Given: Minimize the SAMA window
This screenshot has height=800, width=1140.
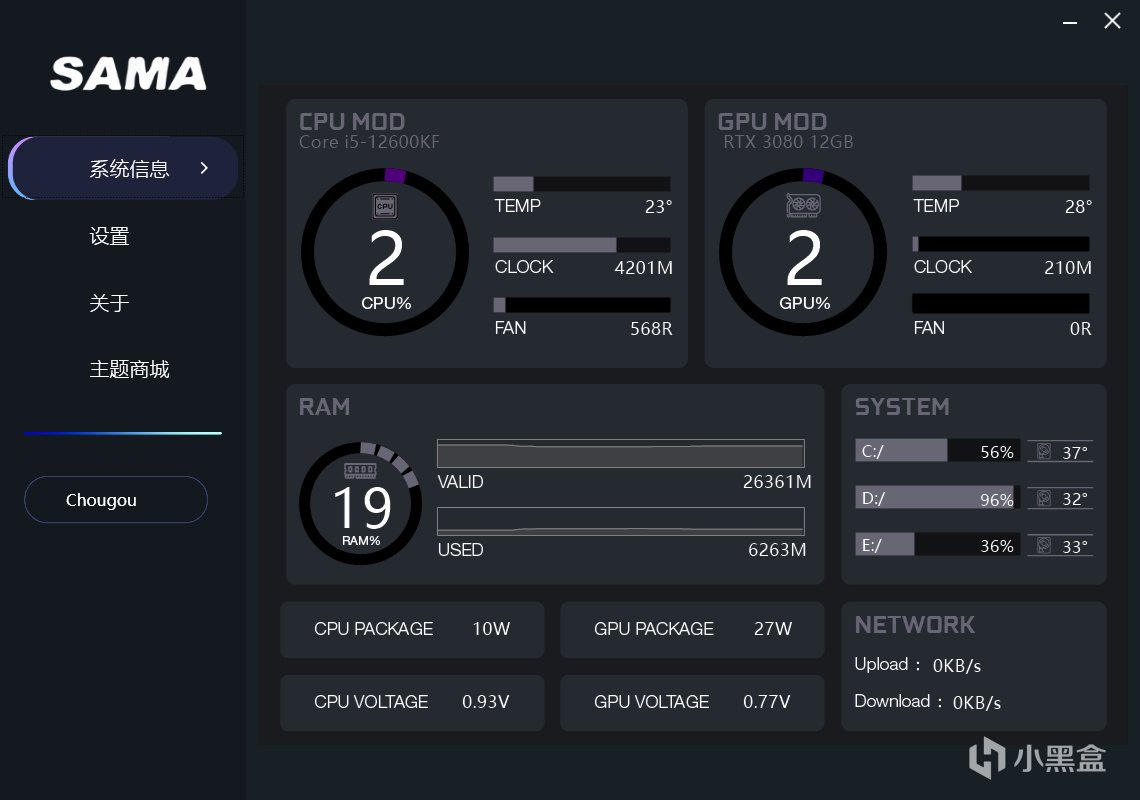Looking at the screenshot, I should pos(1069,23).
